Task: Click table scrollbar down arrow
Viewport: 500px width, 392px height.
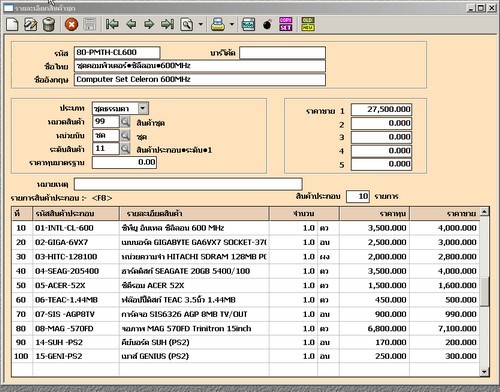Action: [485, 371]
